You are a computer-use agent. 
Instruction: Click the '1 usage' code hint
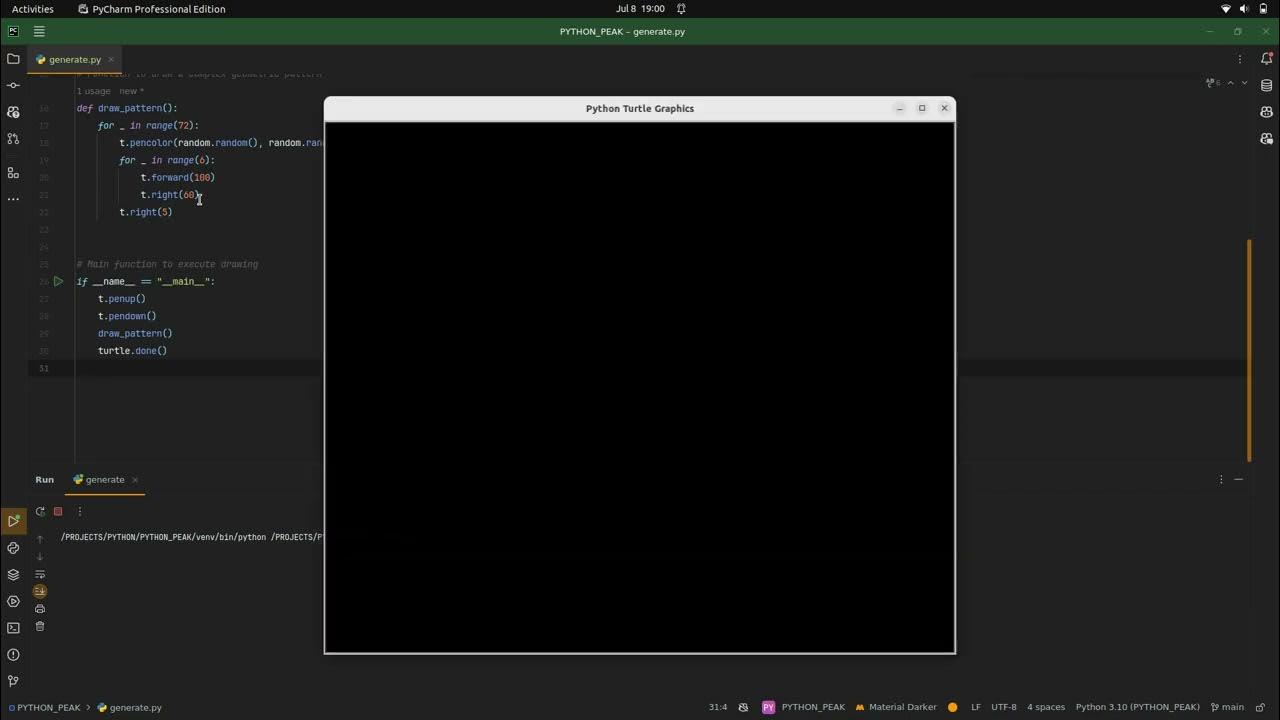[94, 91]
